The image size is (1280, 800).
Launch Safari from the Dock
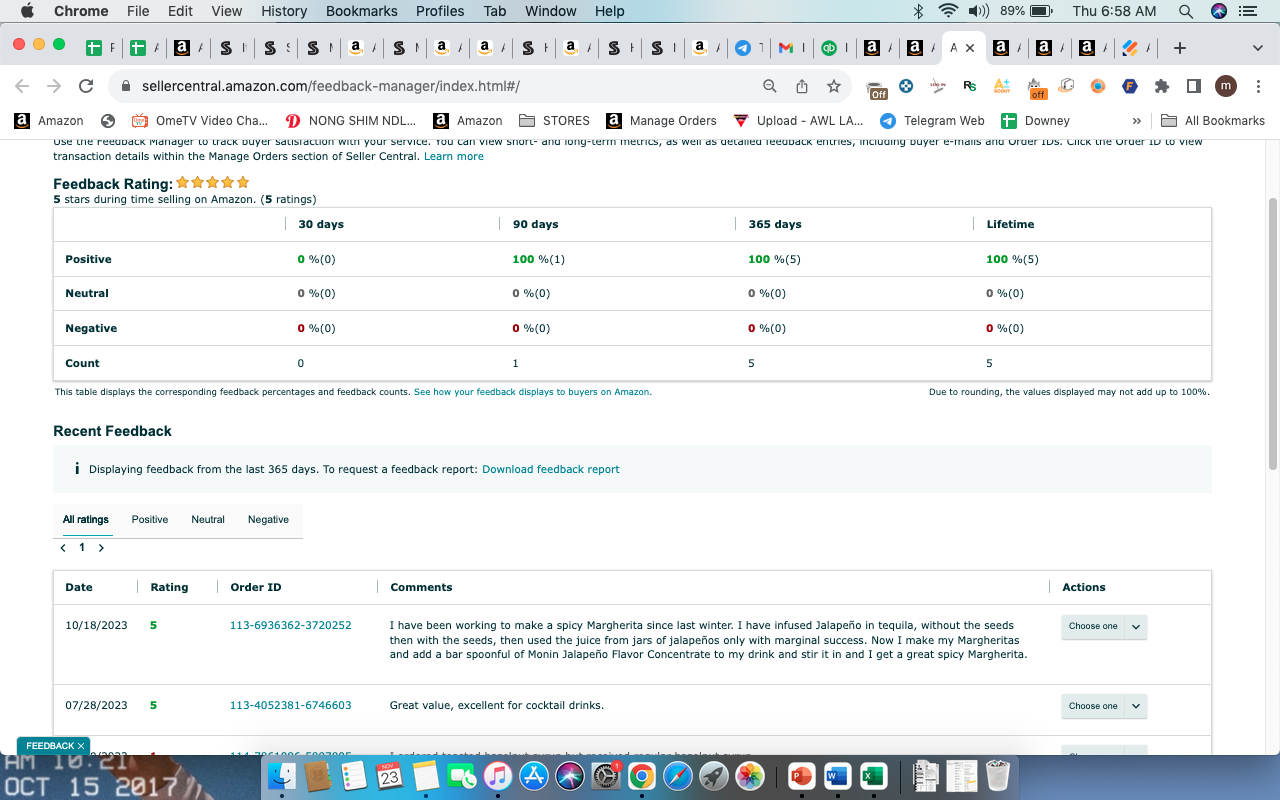[x=678, y=775]
